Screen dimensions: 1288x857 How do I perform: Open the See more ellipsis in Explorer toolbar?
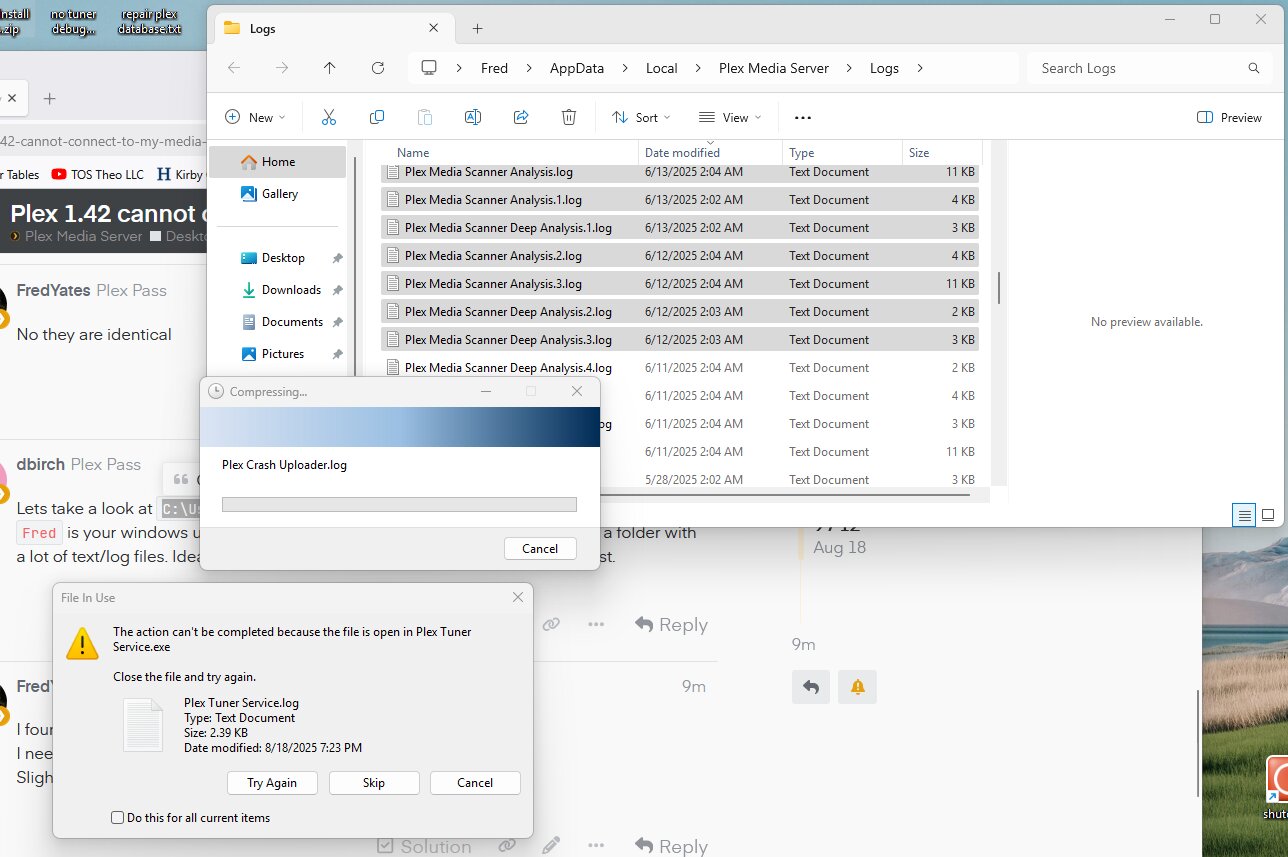pyautogui.click(x=803, y=117)
